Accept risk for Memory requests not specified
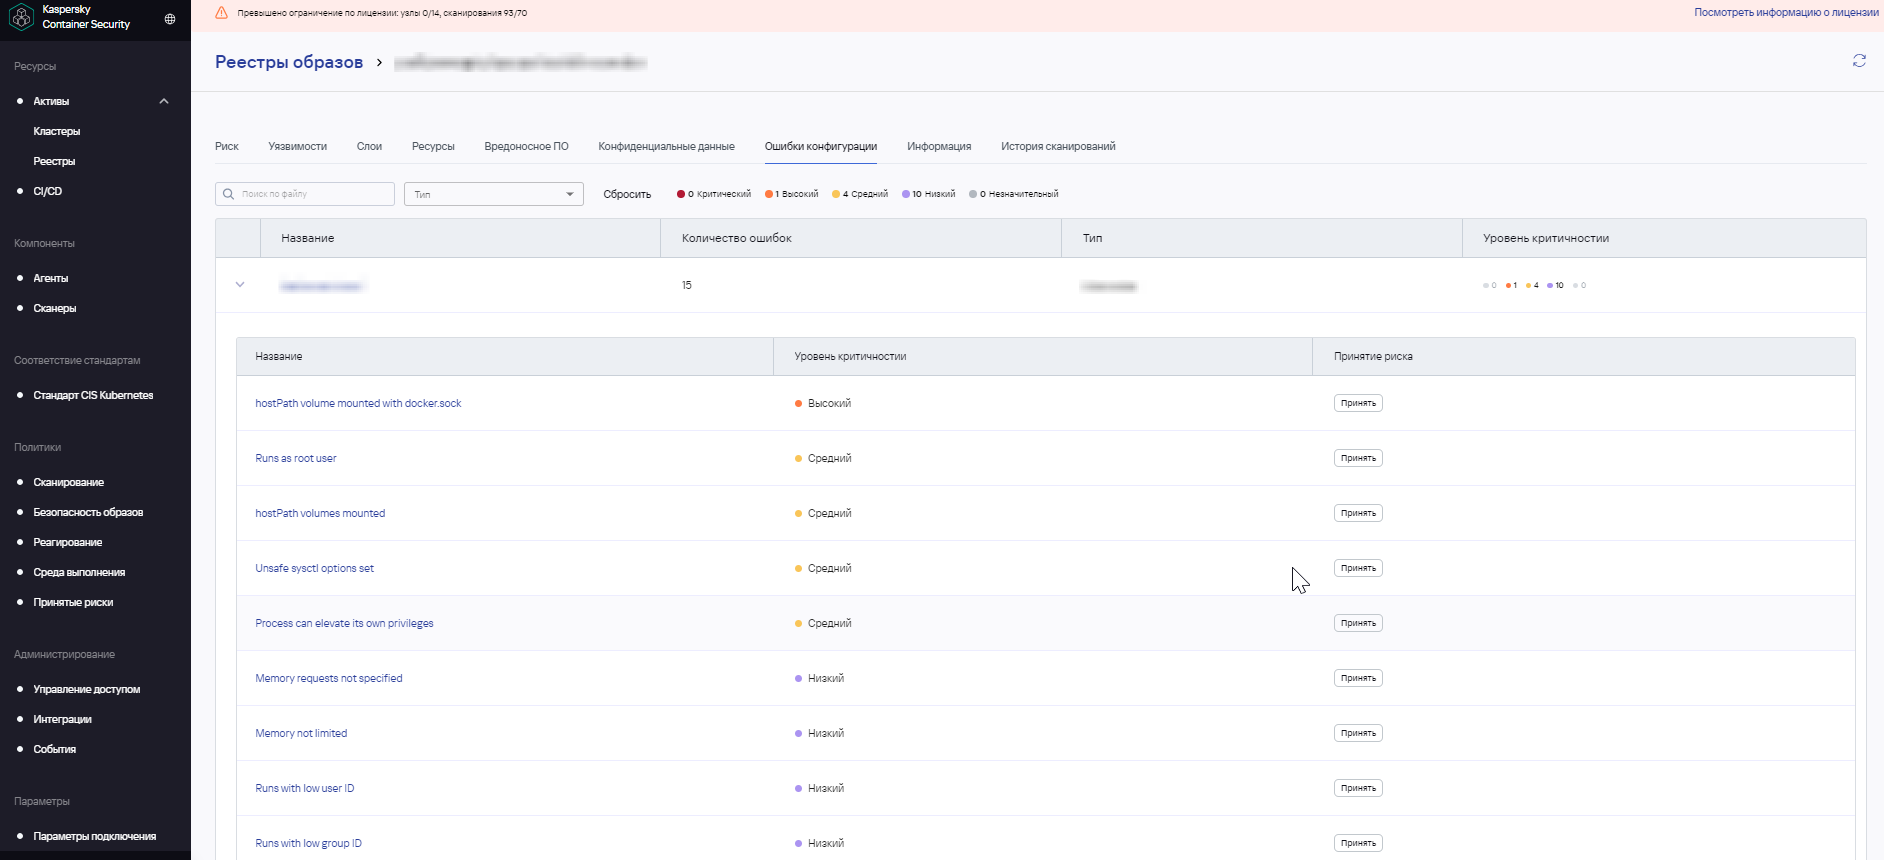 1358,678
